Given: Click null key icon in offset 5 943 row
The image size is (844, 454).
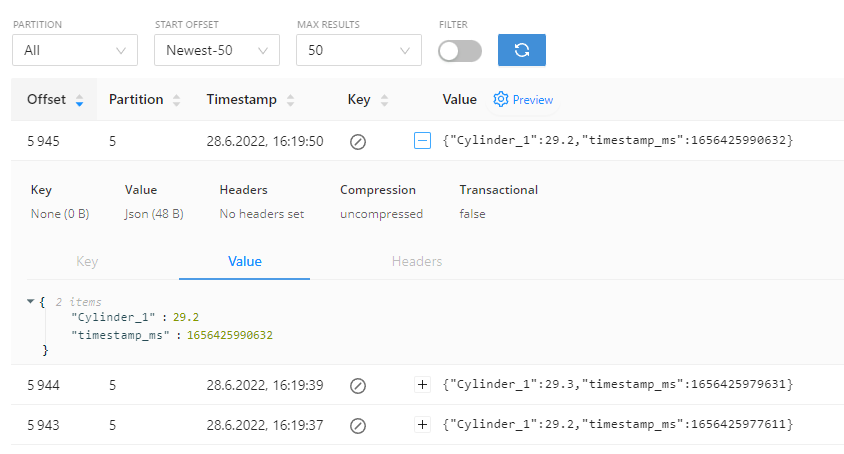Looking at the screenshot, I should [x=358, y=425].
